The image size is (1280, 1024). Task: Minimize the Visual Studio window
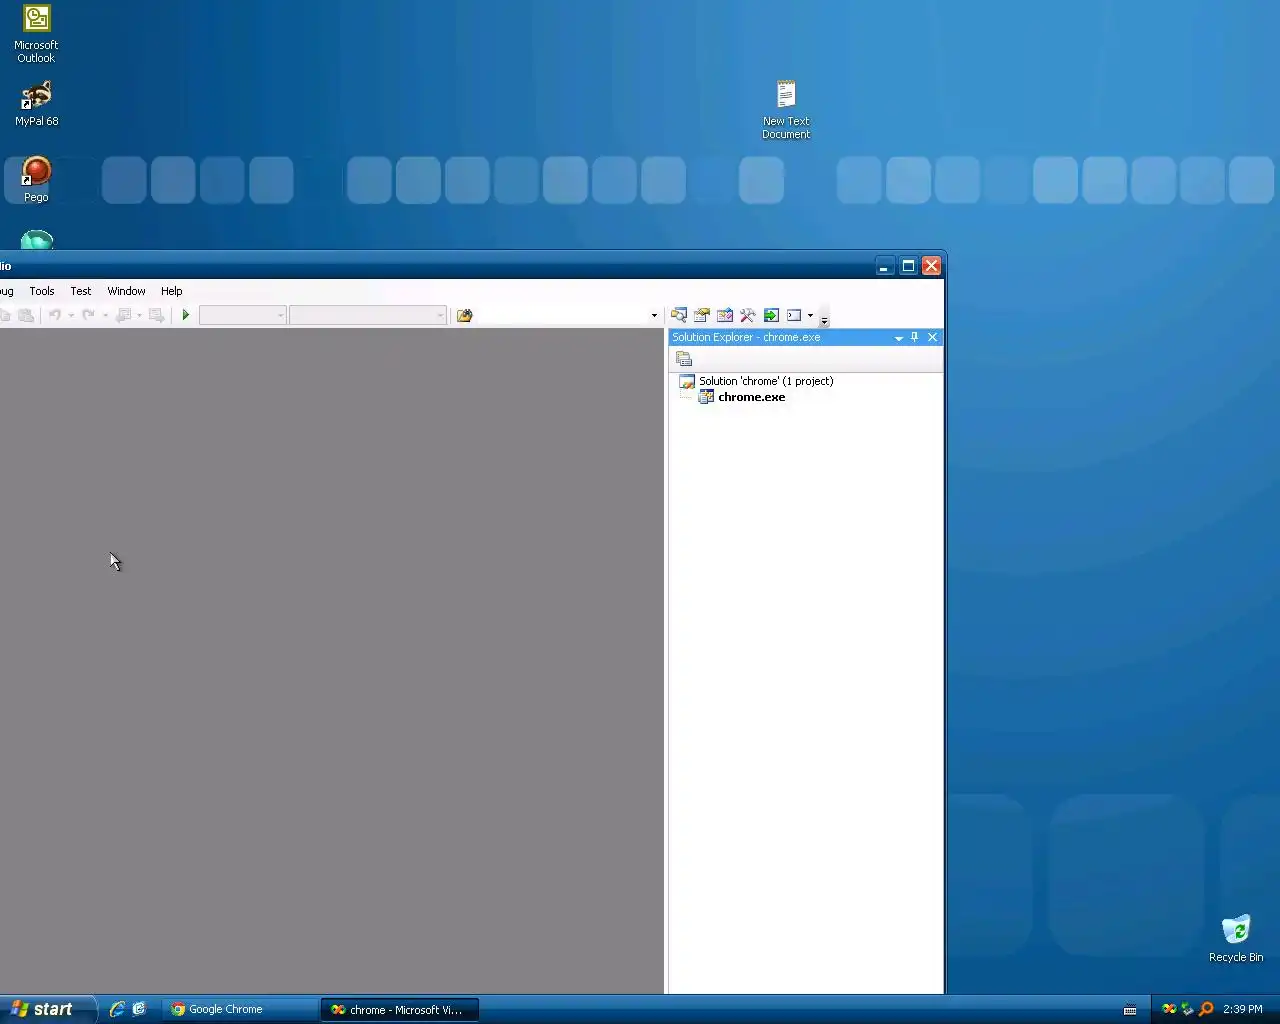[x=884, y=265]
